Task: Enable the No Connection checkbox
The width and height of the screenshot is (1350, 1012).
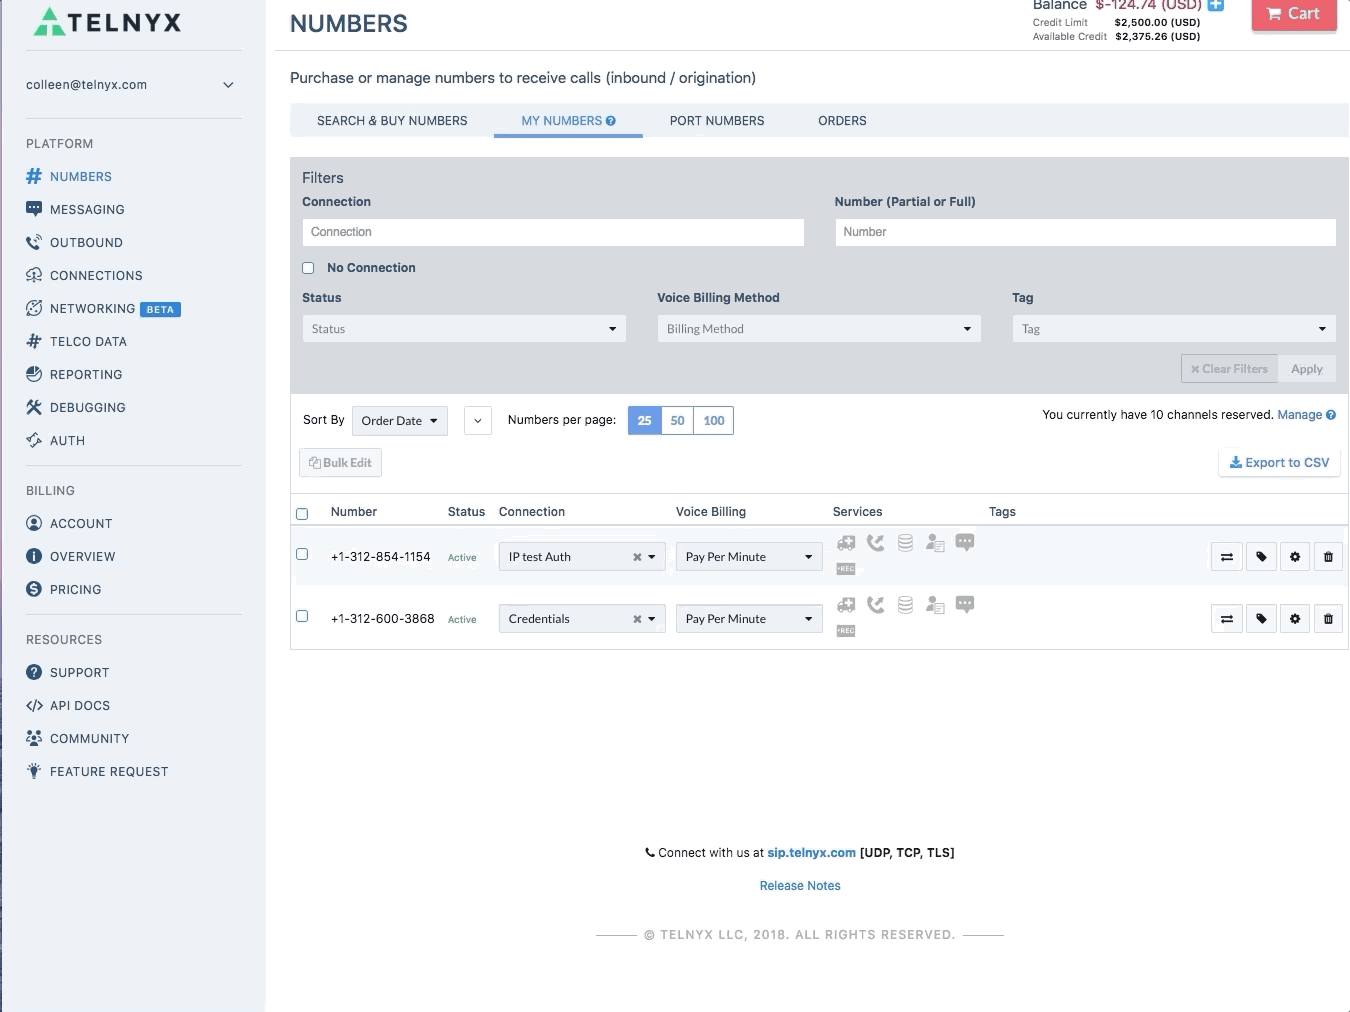Action: (x=308, y=268)
